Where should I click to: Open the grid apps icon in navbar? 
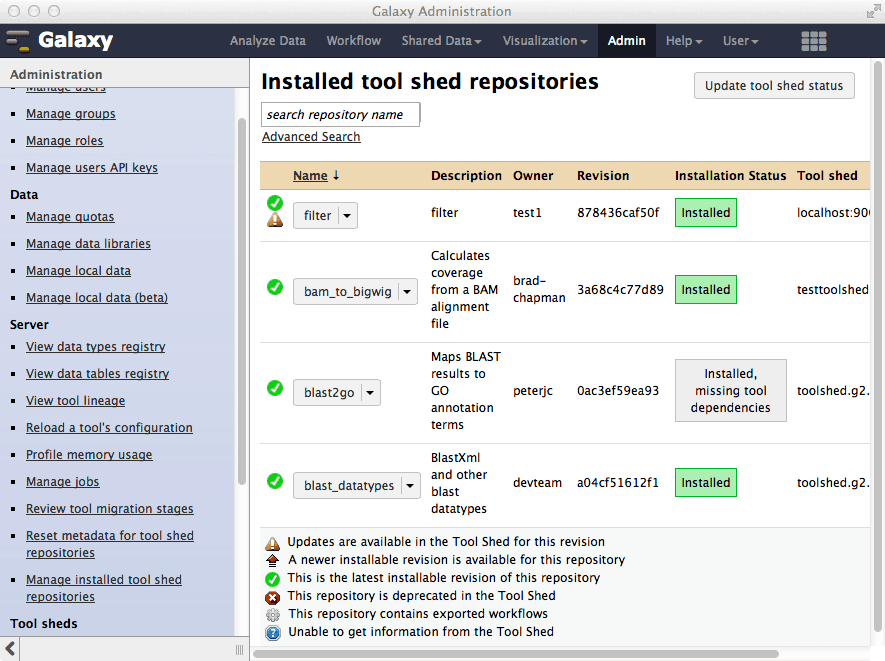[813, 41]
